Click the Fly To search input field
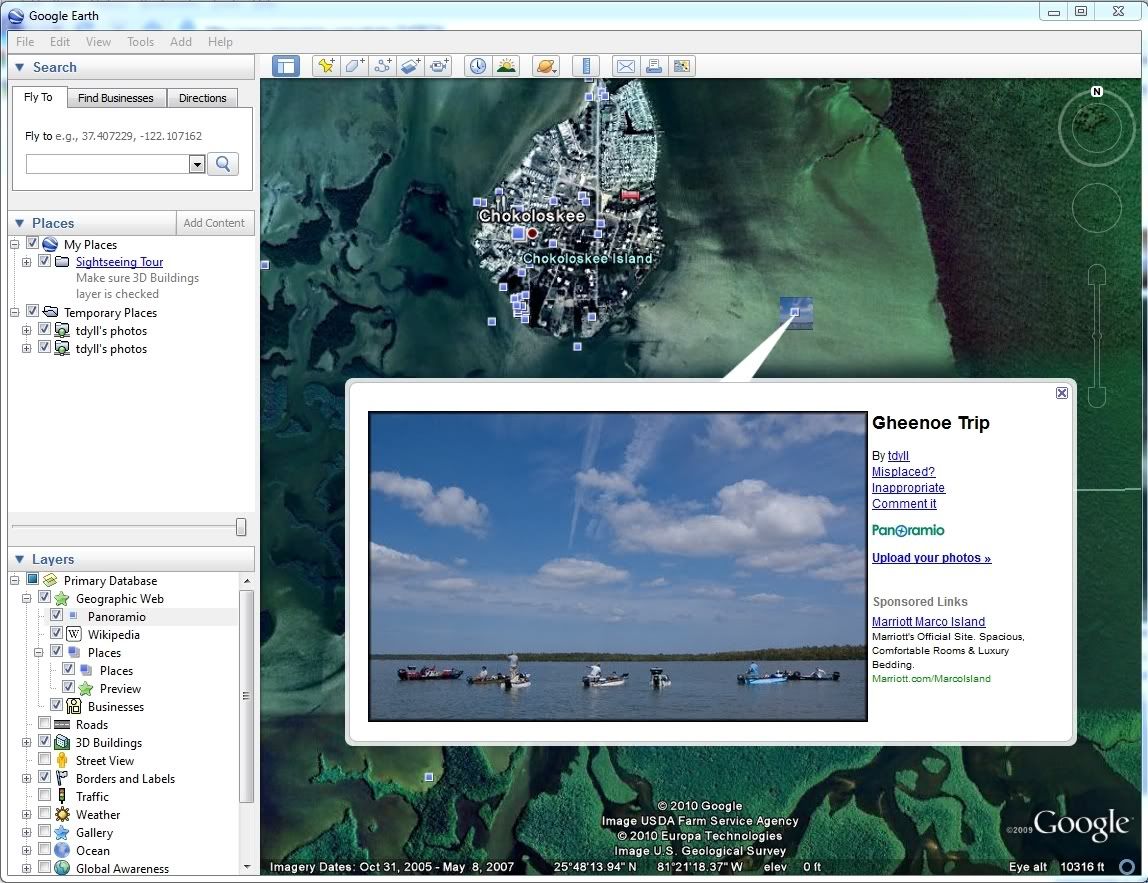Viewport: 1148px width, 883px height. pyautogui.click(x=108, y=164)
